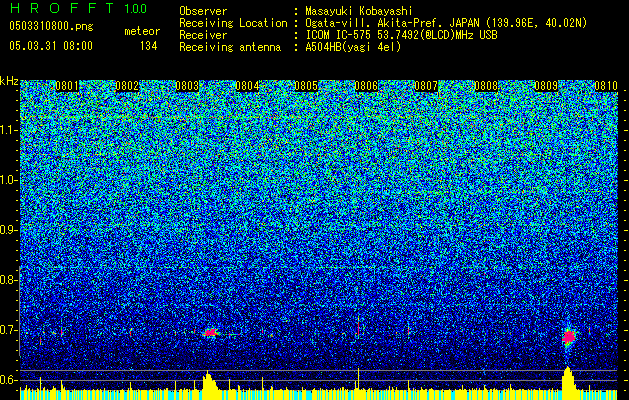
Task: Click the 0806 time marker
Action: (x=366, y=86)
